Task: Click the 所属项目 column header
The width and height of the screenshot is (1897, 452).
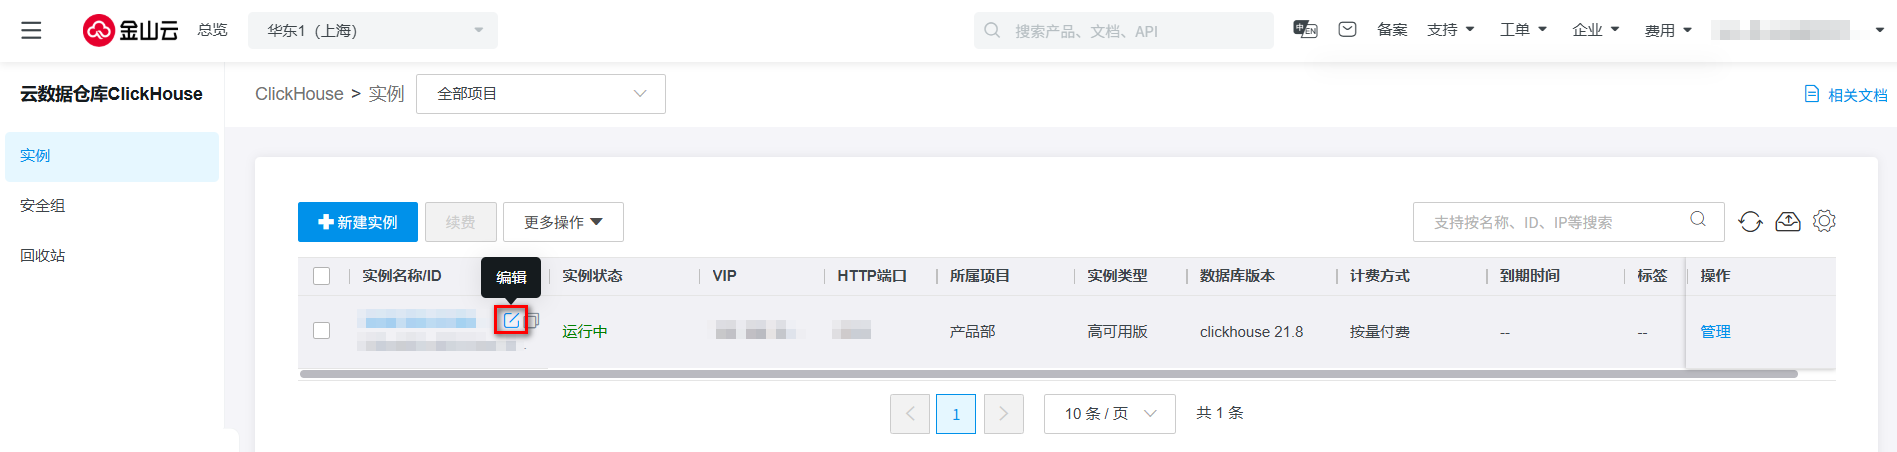Action: pyautogui.click(x=979, y=276)
